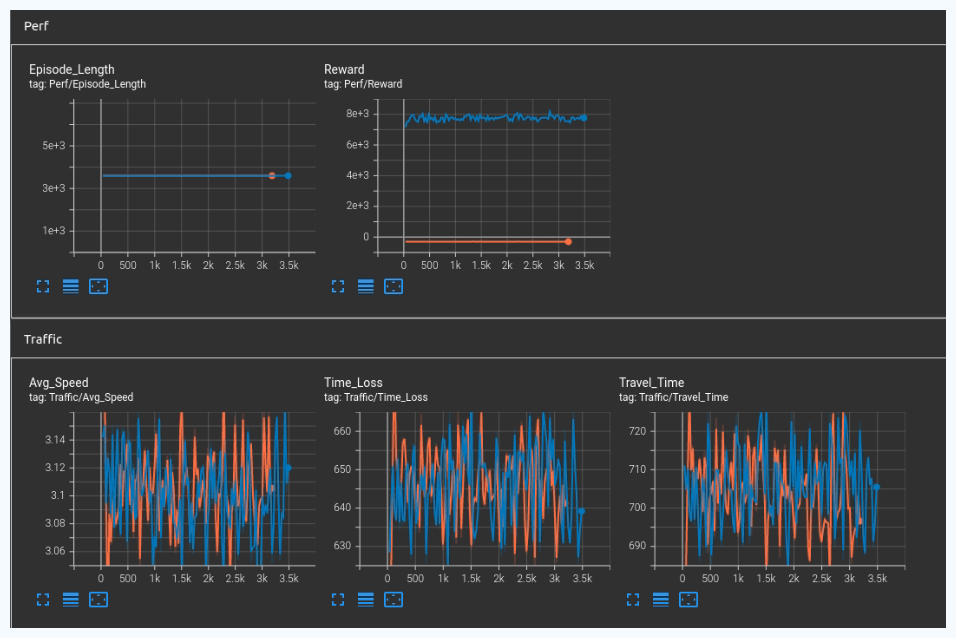The width and height of the screenshot is (956, 638).
Task: Maximize the Time_Loss chart size
Action: (x=338, y=599)
